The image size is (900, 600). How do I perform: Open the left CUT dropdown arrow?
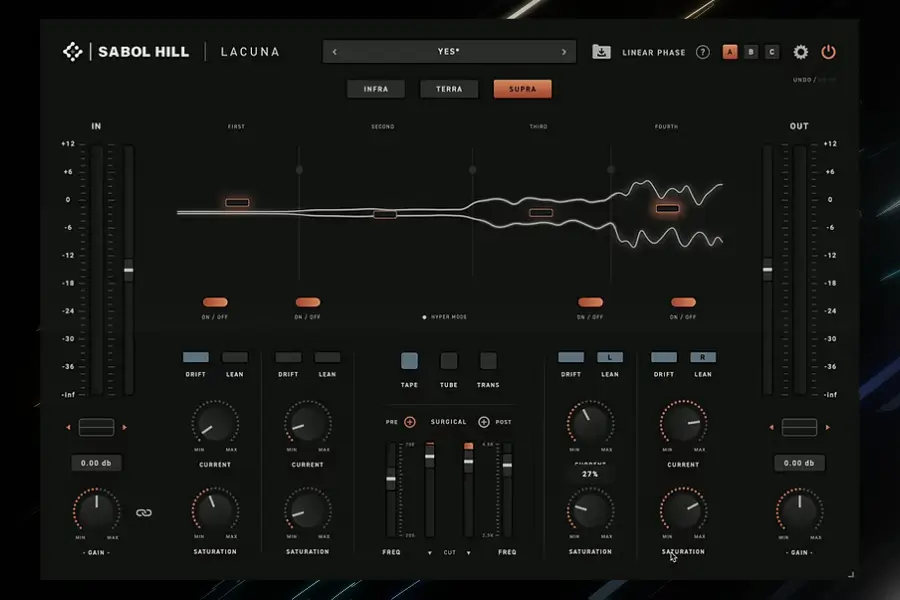click(429, 553)
